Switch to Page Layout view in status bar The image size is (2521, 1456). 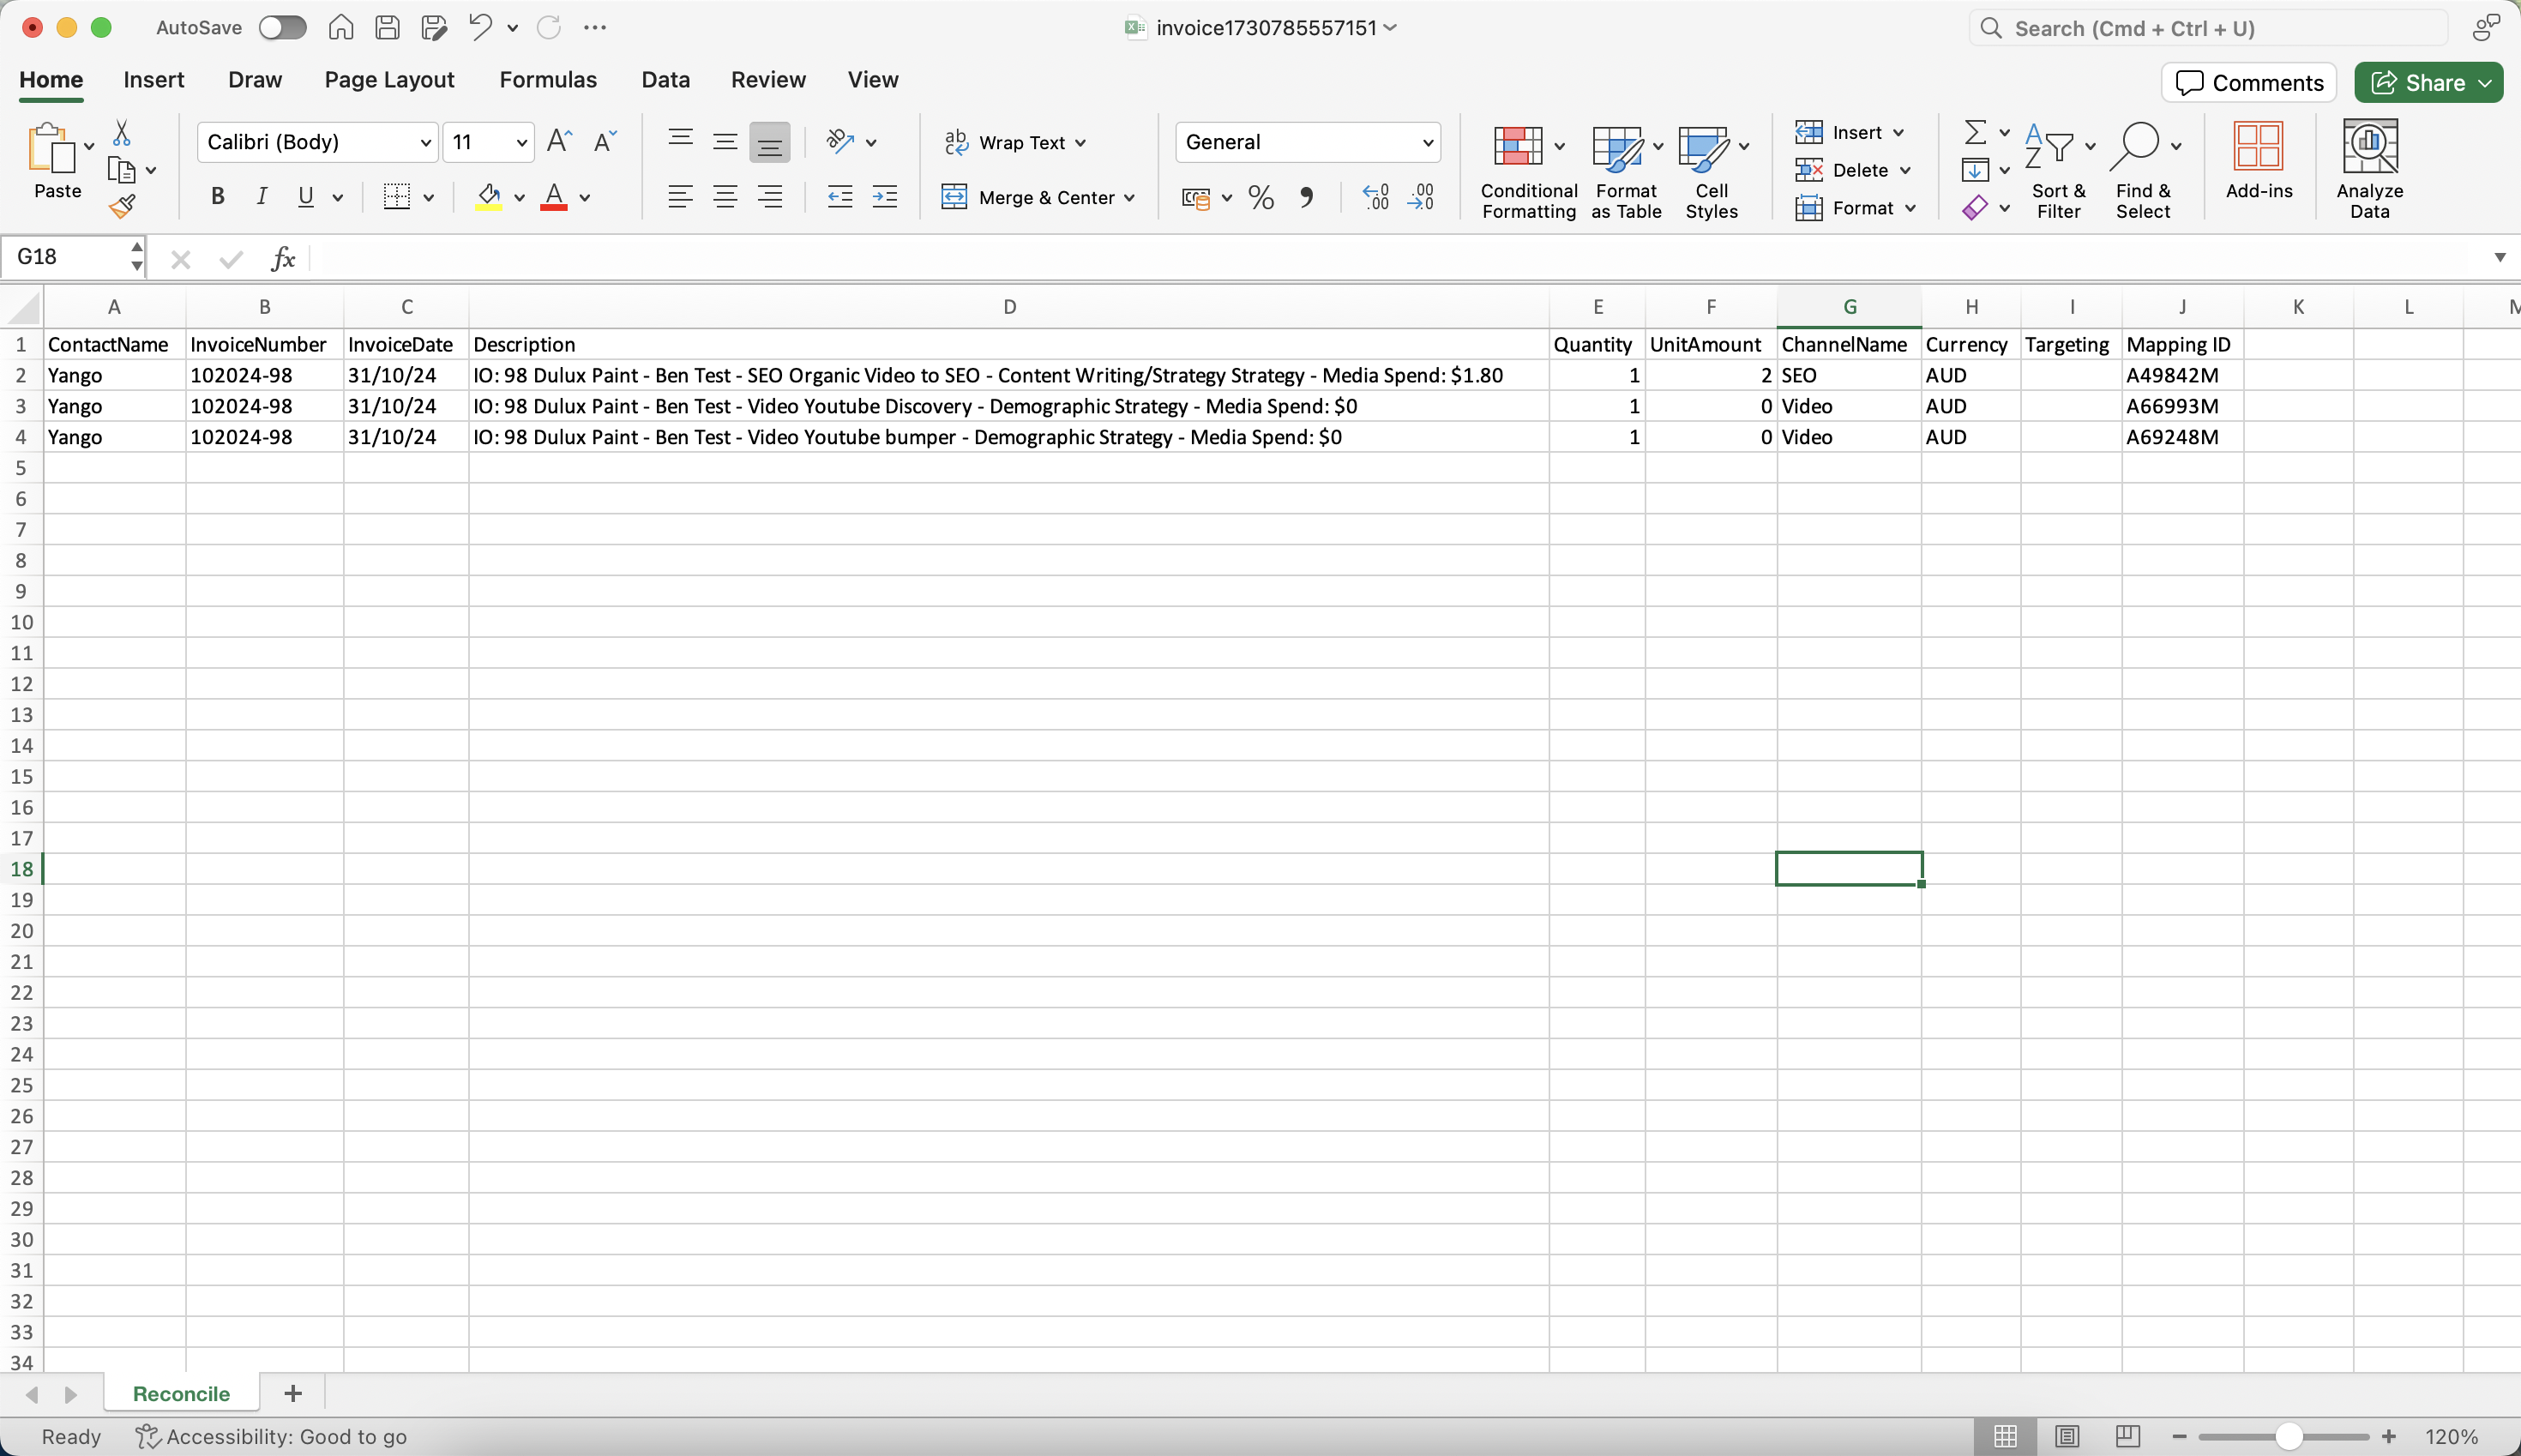point(2067,1436)
